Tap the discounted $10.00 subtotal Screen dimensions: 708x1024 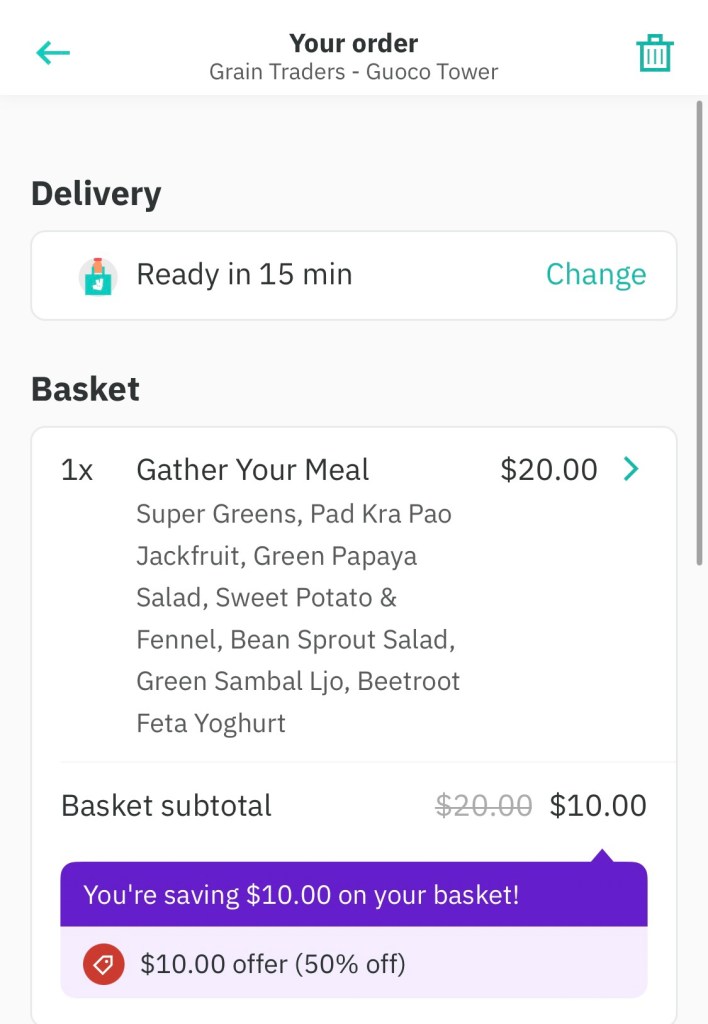point(598,806)
